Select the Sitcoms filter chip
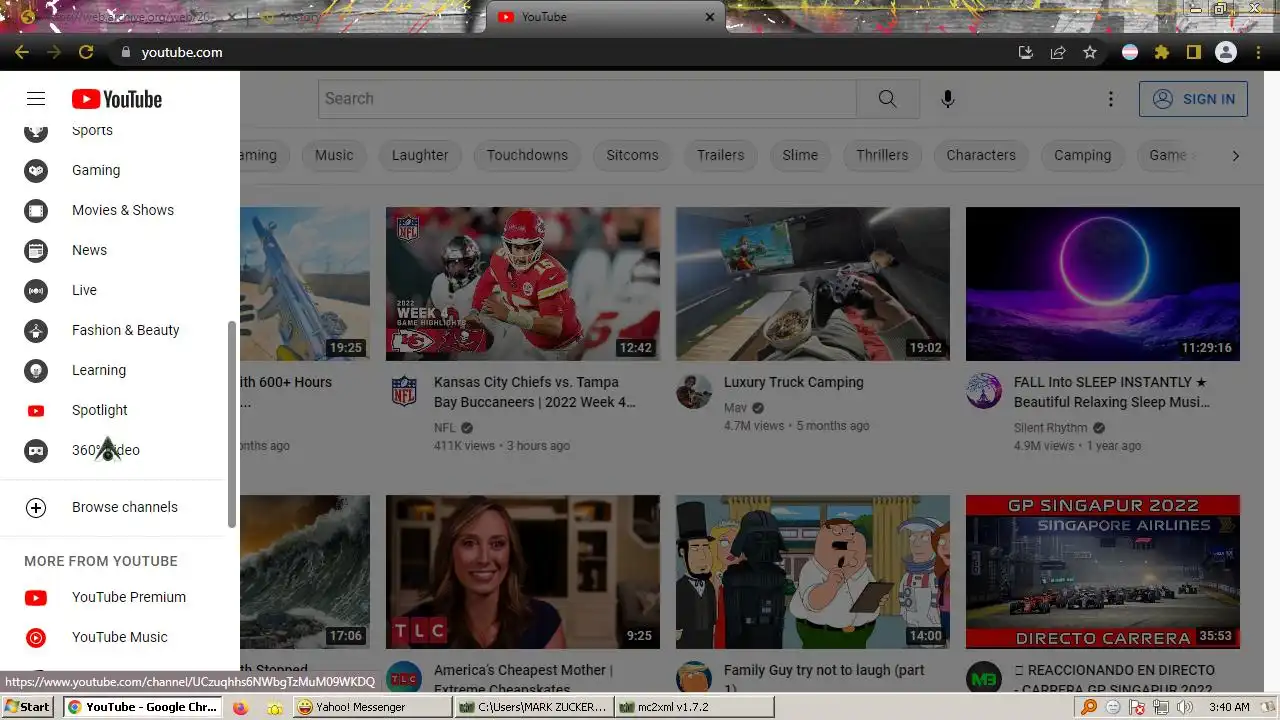This screenshot has width=1280, height=720. click(632, 155)
